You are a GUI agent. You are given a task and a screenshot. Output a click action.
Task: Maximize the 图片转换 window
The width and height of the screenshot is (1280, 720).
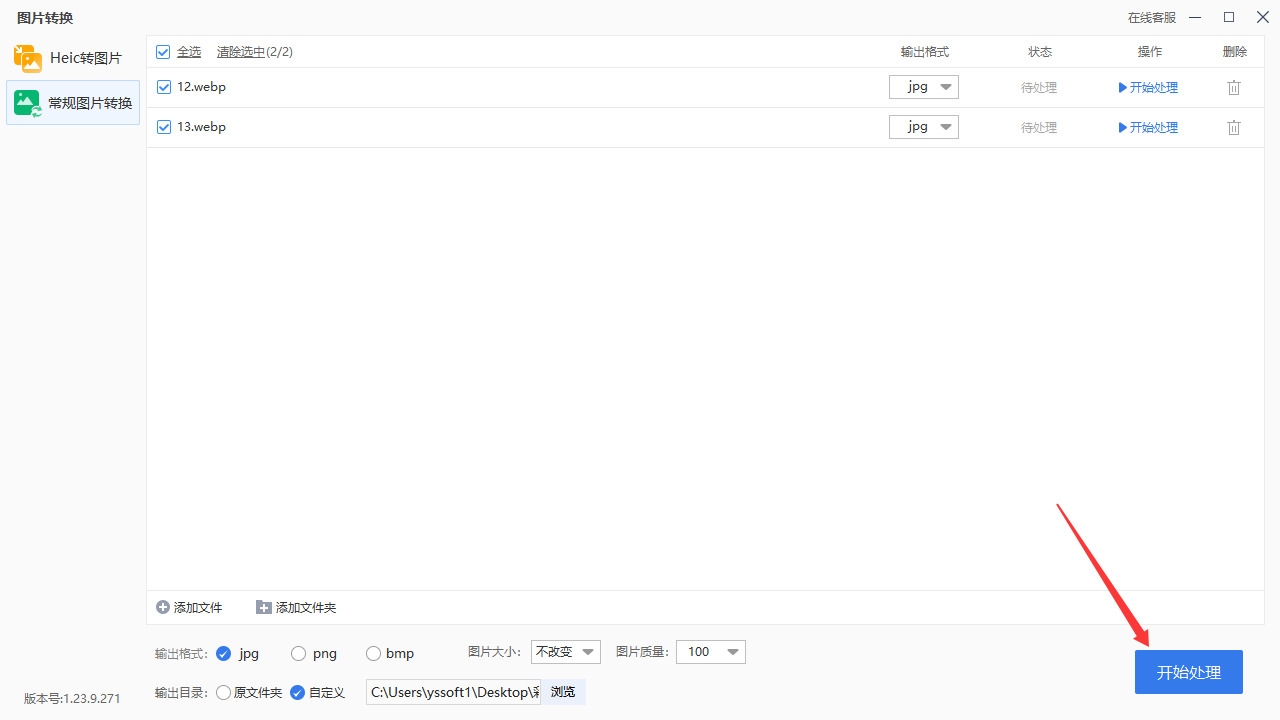1229,17
